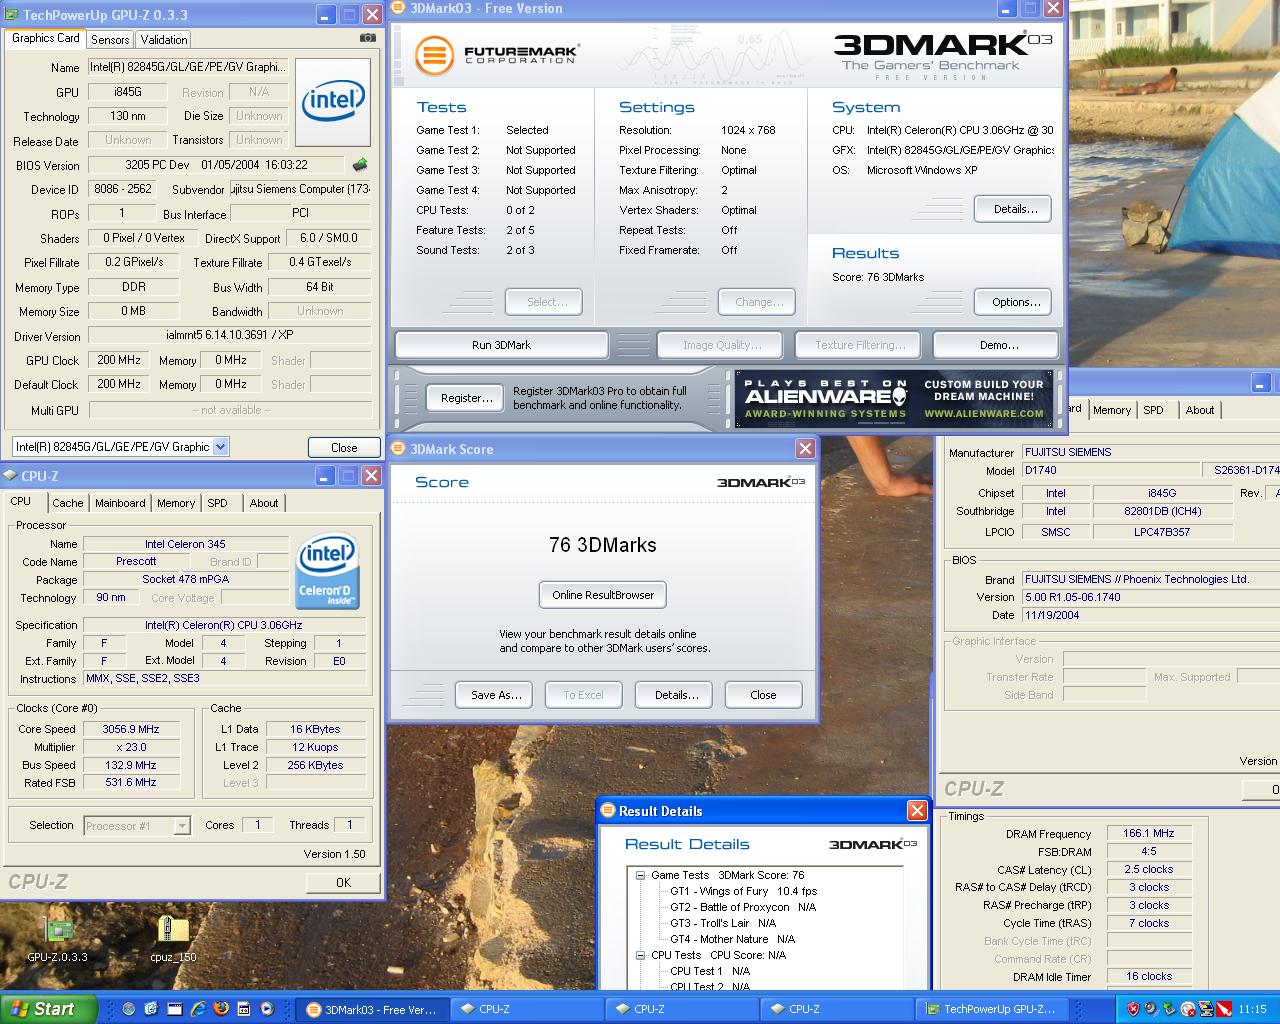Screen dimensions: 1280x1024
Task: Open the About tab in left CPU-Z
Action: click(264, 503)
